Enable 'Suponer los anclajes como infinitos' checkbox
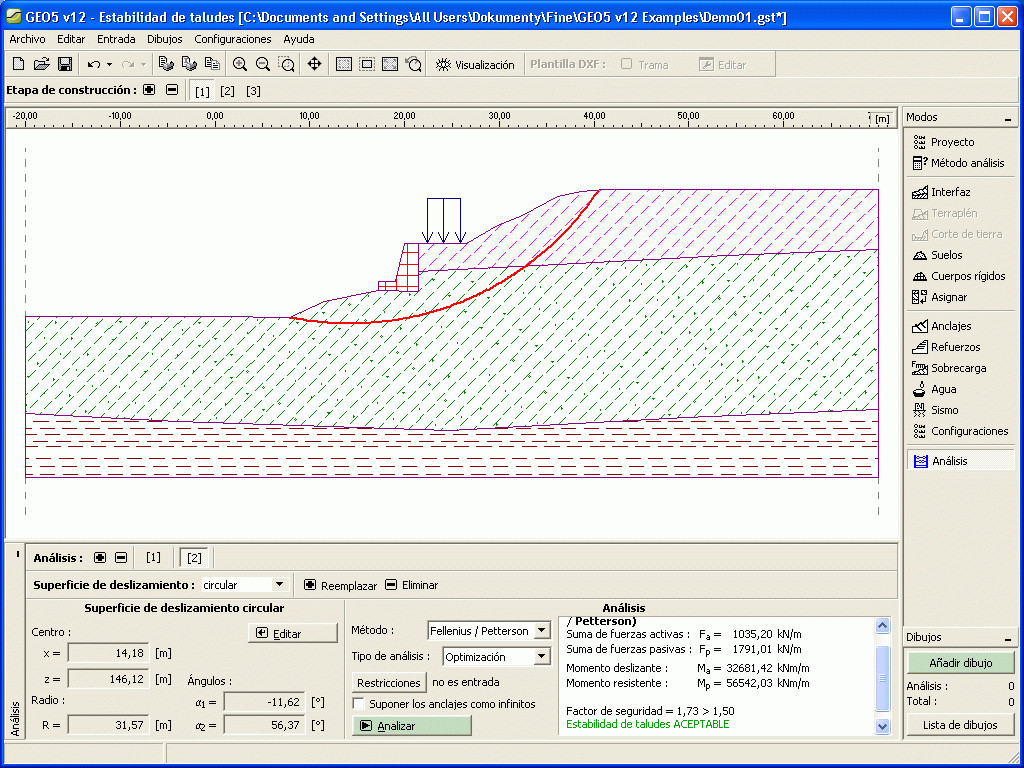 point(359,704)
